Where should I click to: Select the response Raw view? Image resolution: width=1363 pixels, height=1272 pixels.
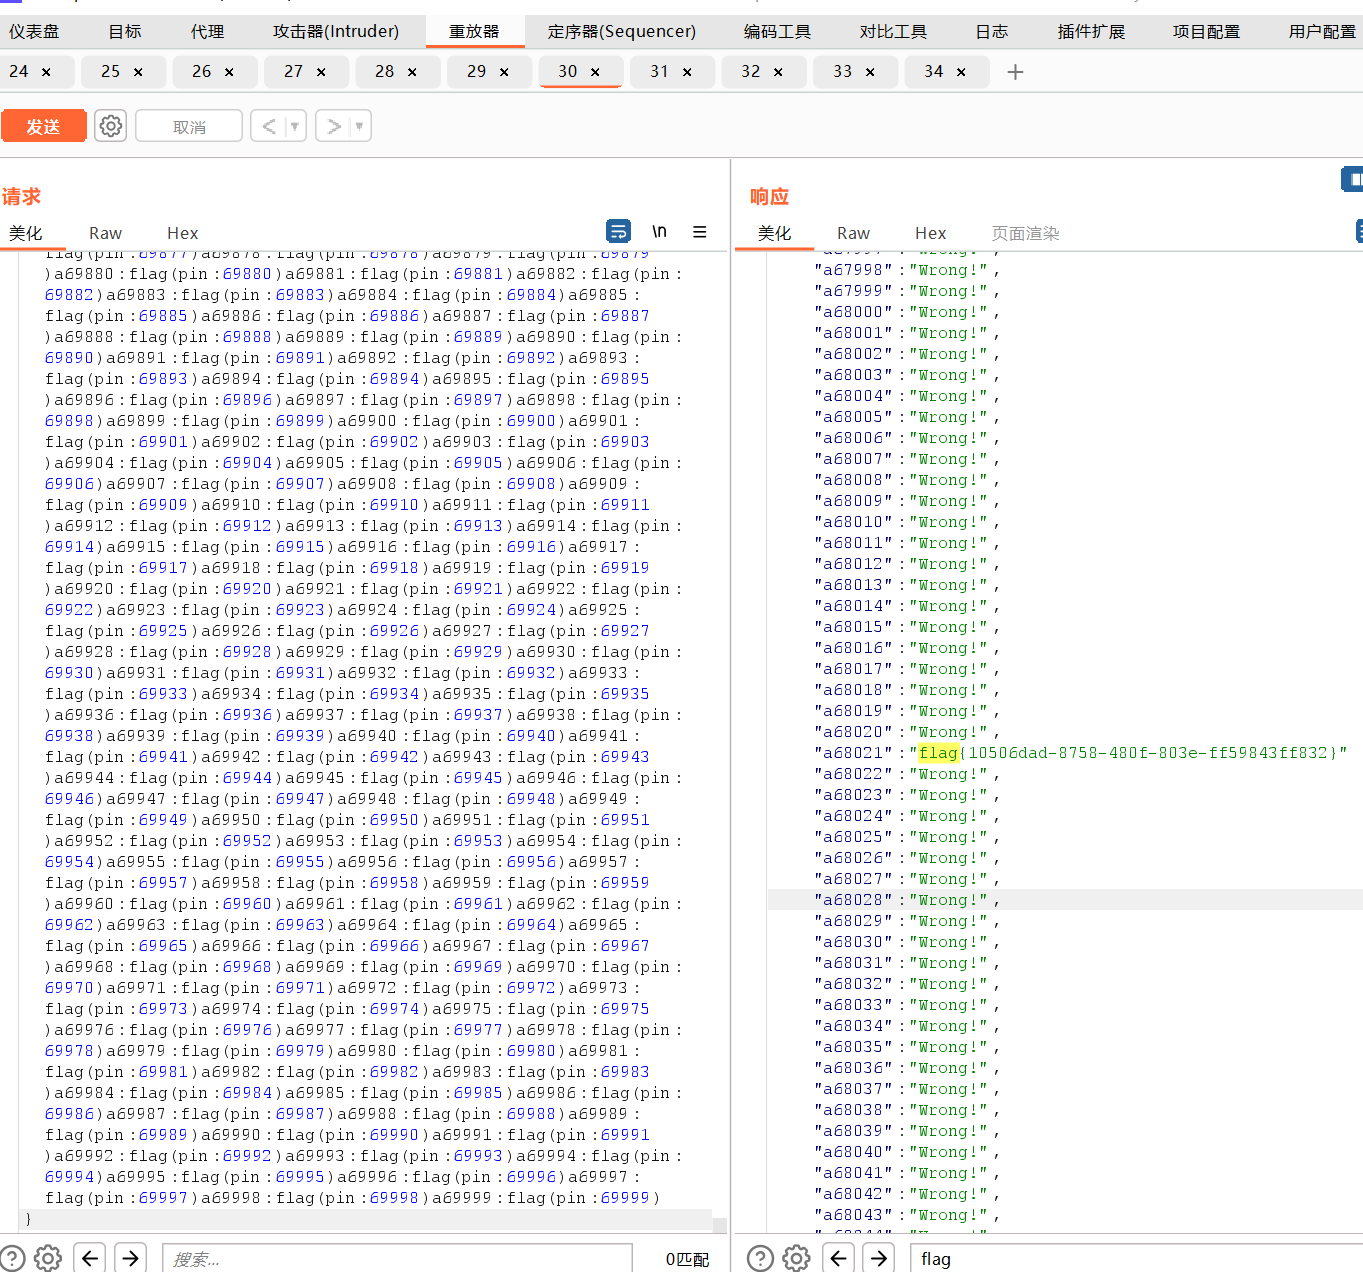[x=853, y=233]
